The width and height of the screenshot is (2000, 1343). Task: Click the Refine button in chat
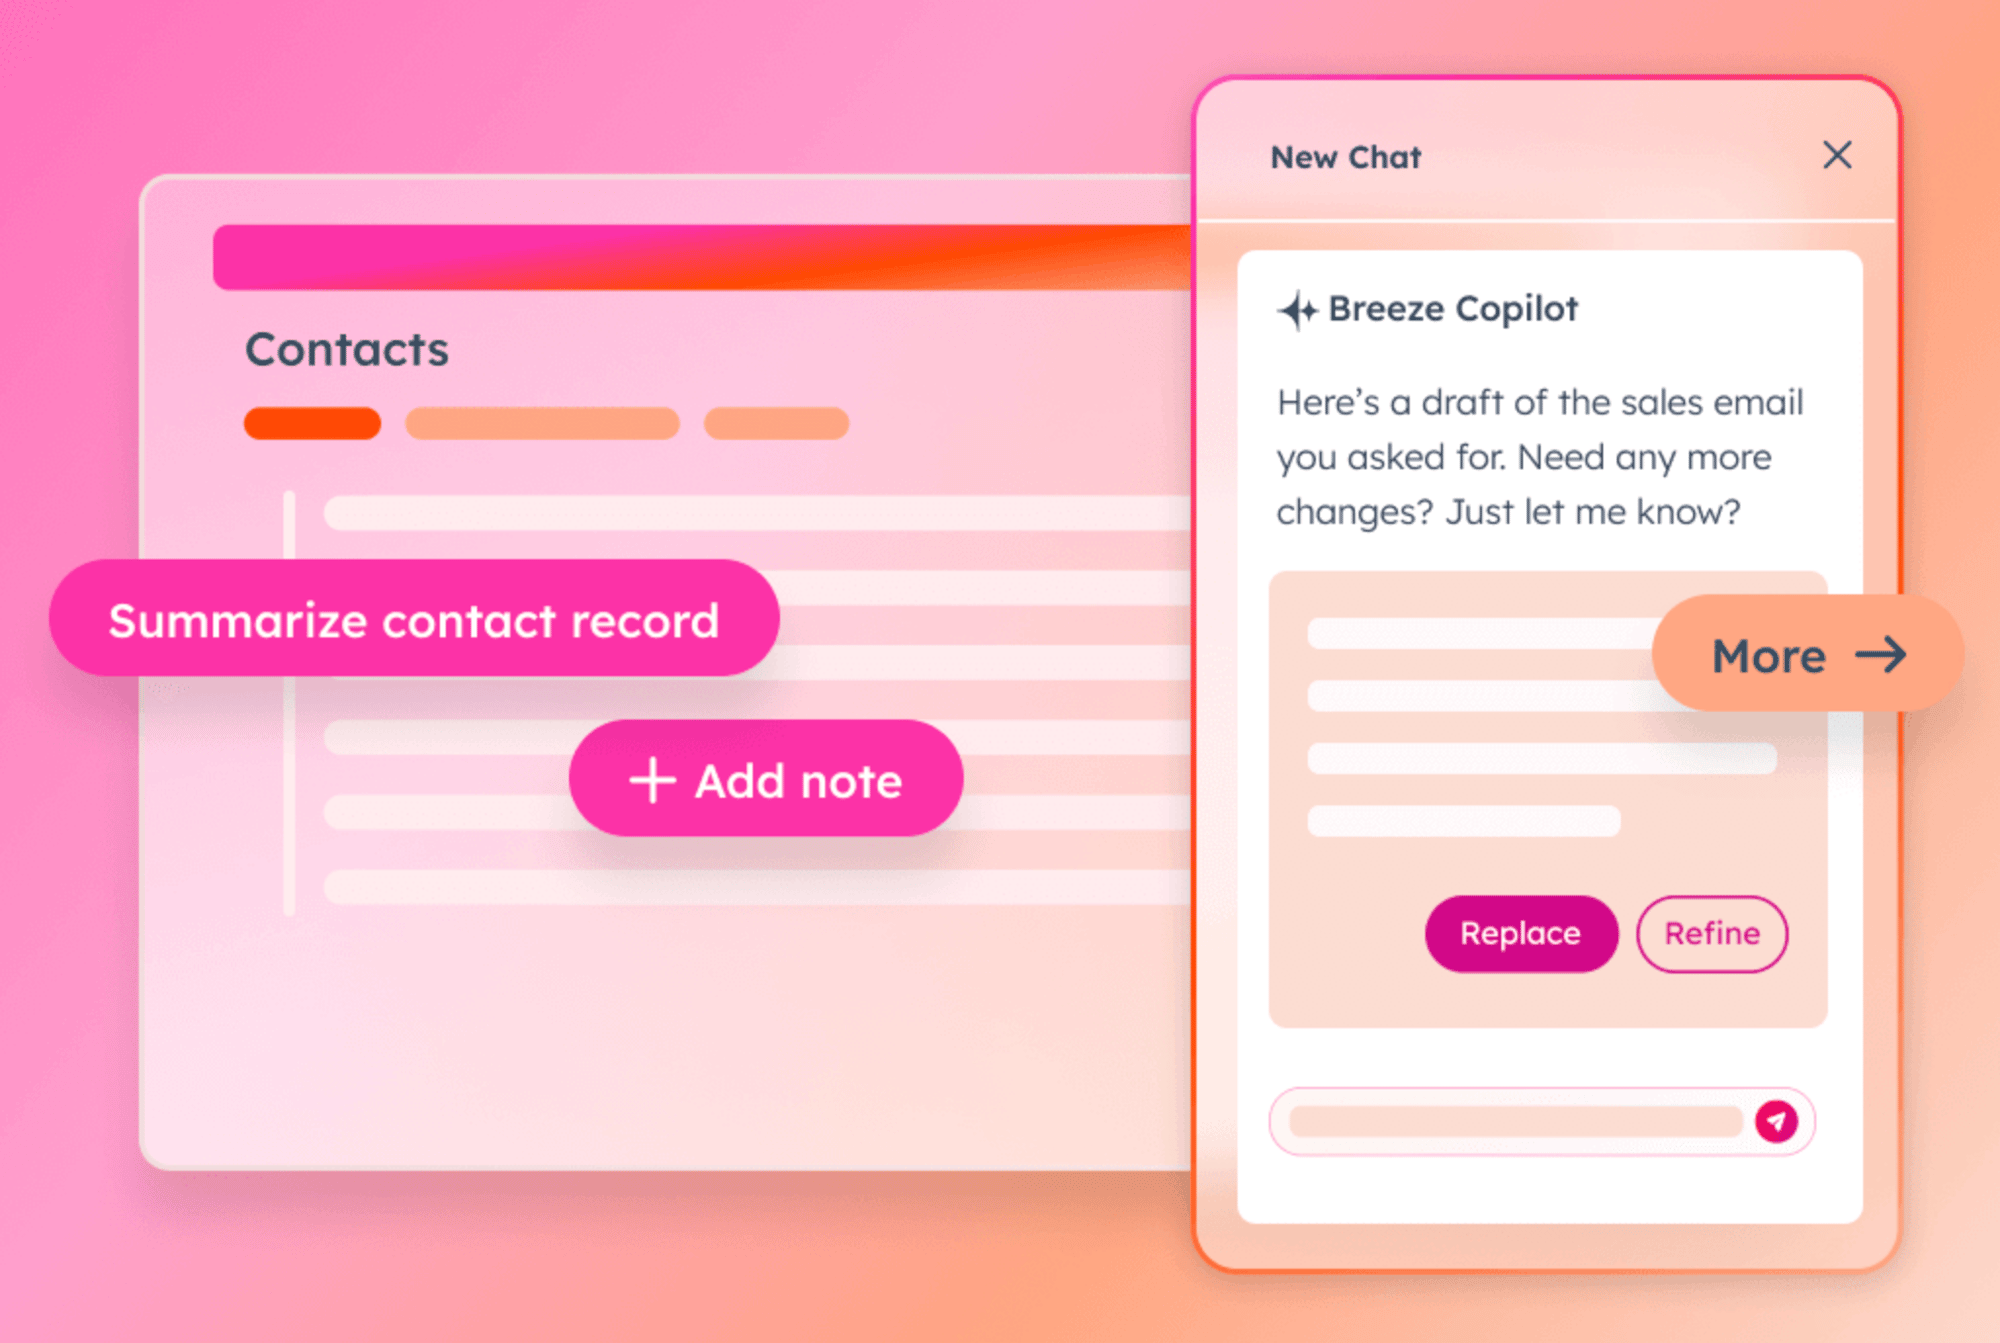[1712, 931]
